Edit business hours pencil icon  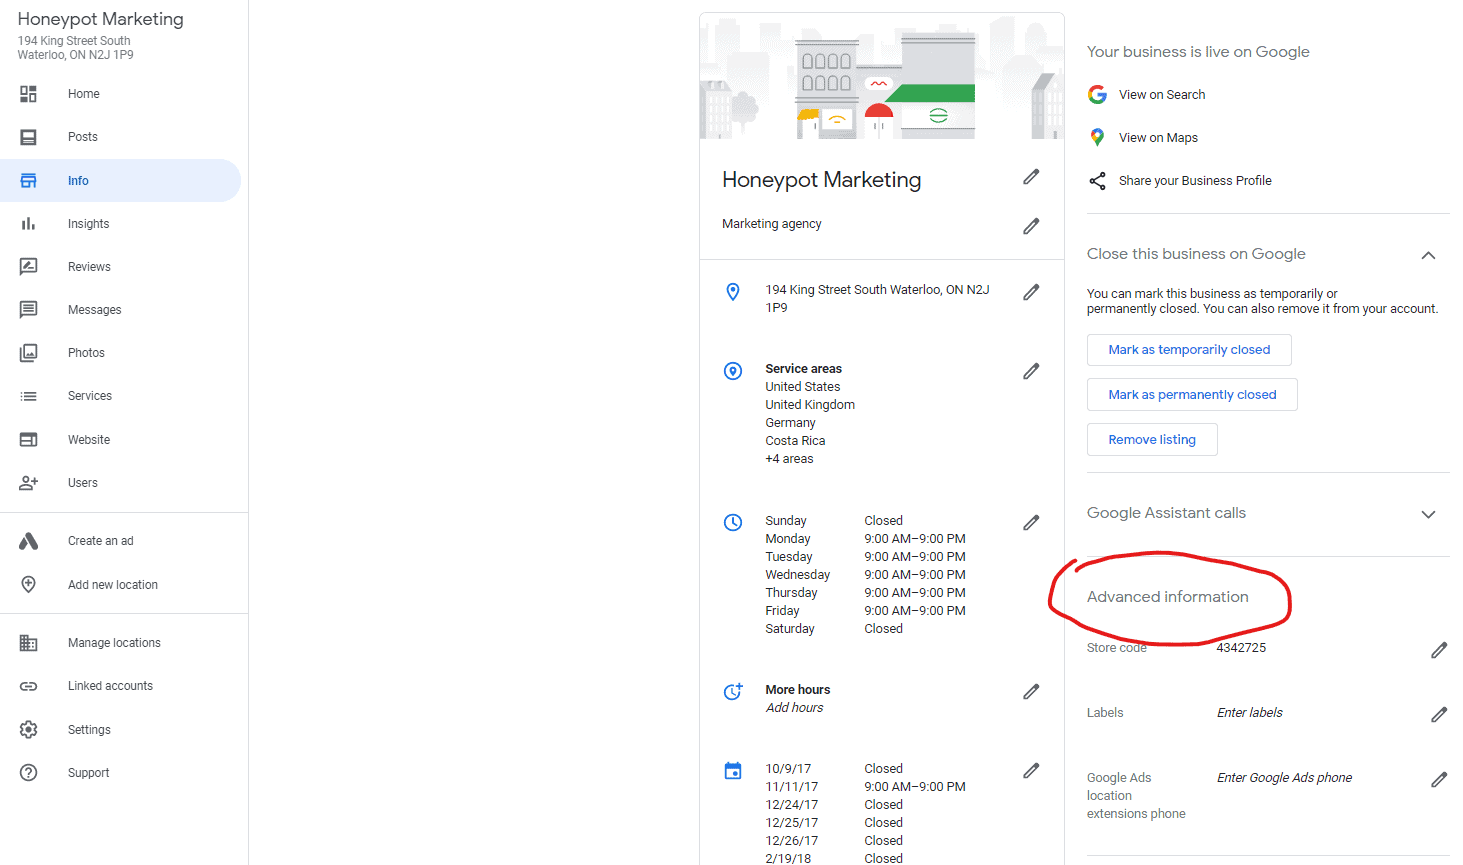click(1031, 523)
